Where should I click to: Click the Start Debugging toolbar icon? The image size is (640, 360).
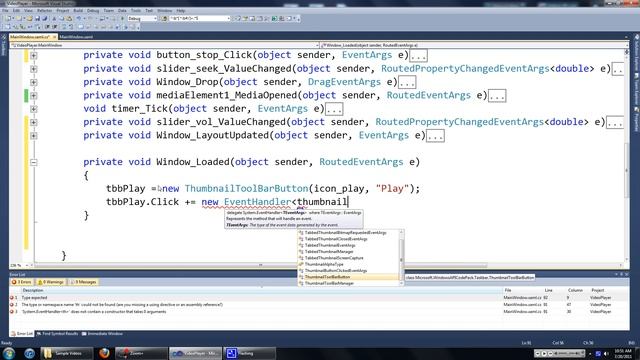pyautogui.click(x=122, y=18)
